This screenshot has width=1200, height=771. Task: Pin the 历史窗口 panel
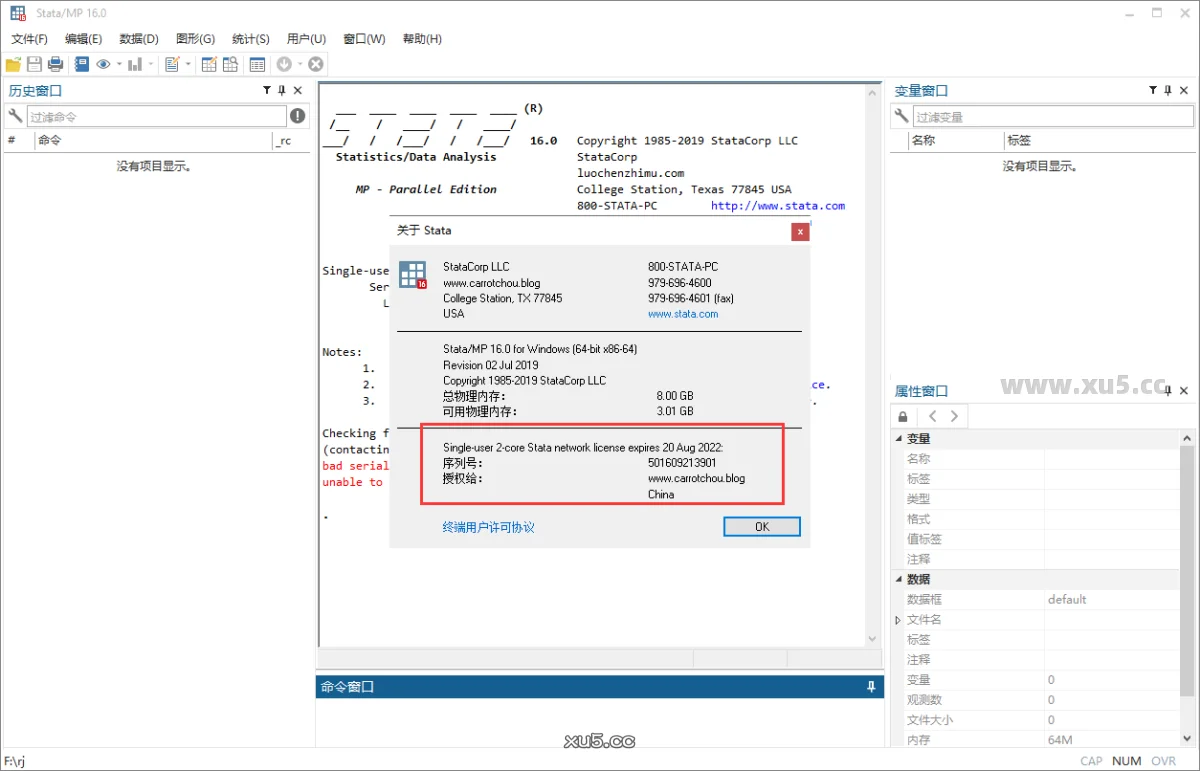click(x=282, y=89)
